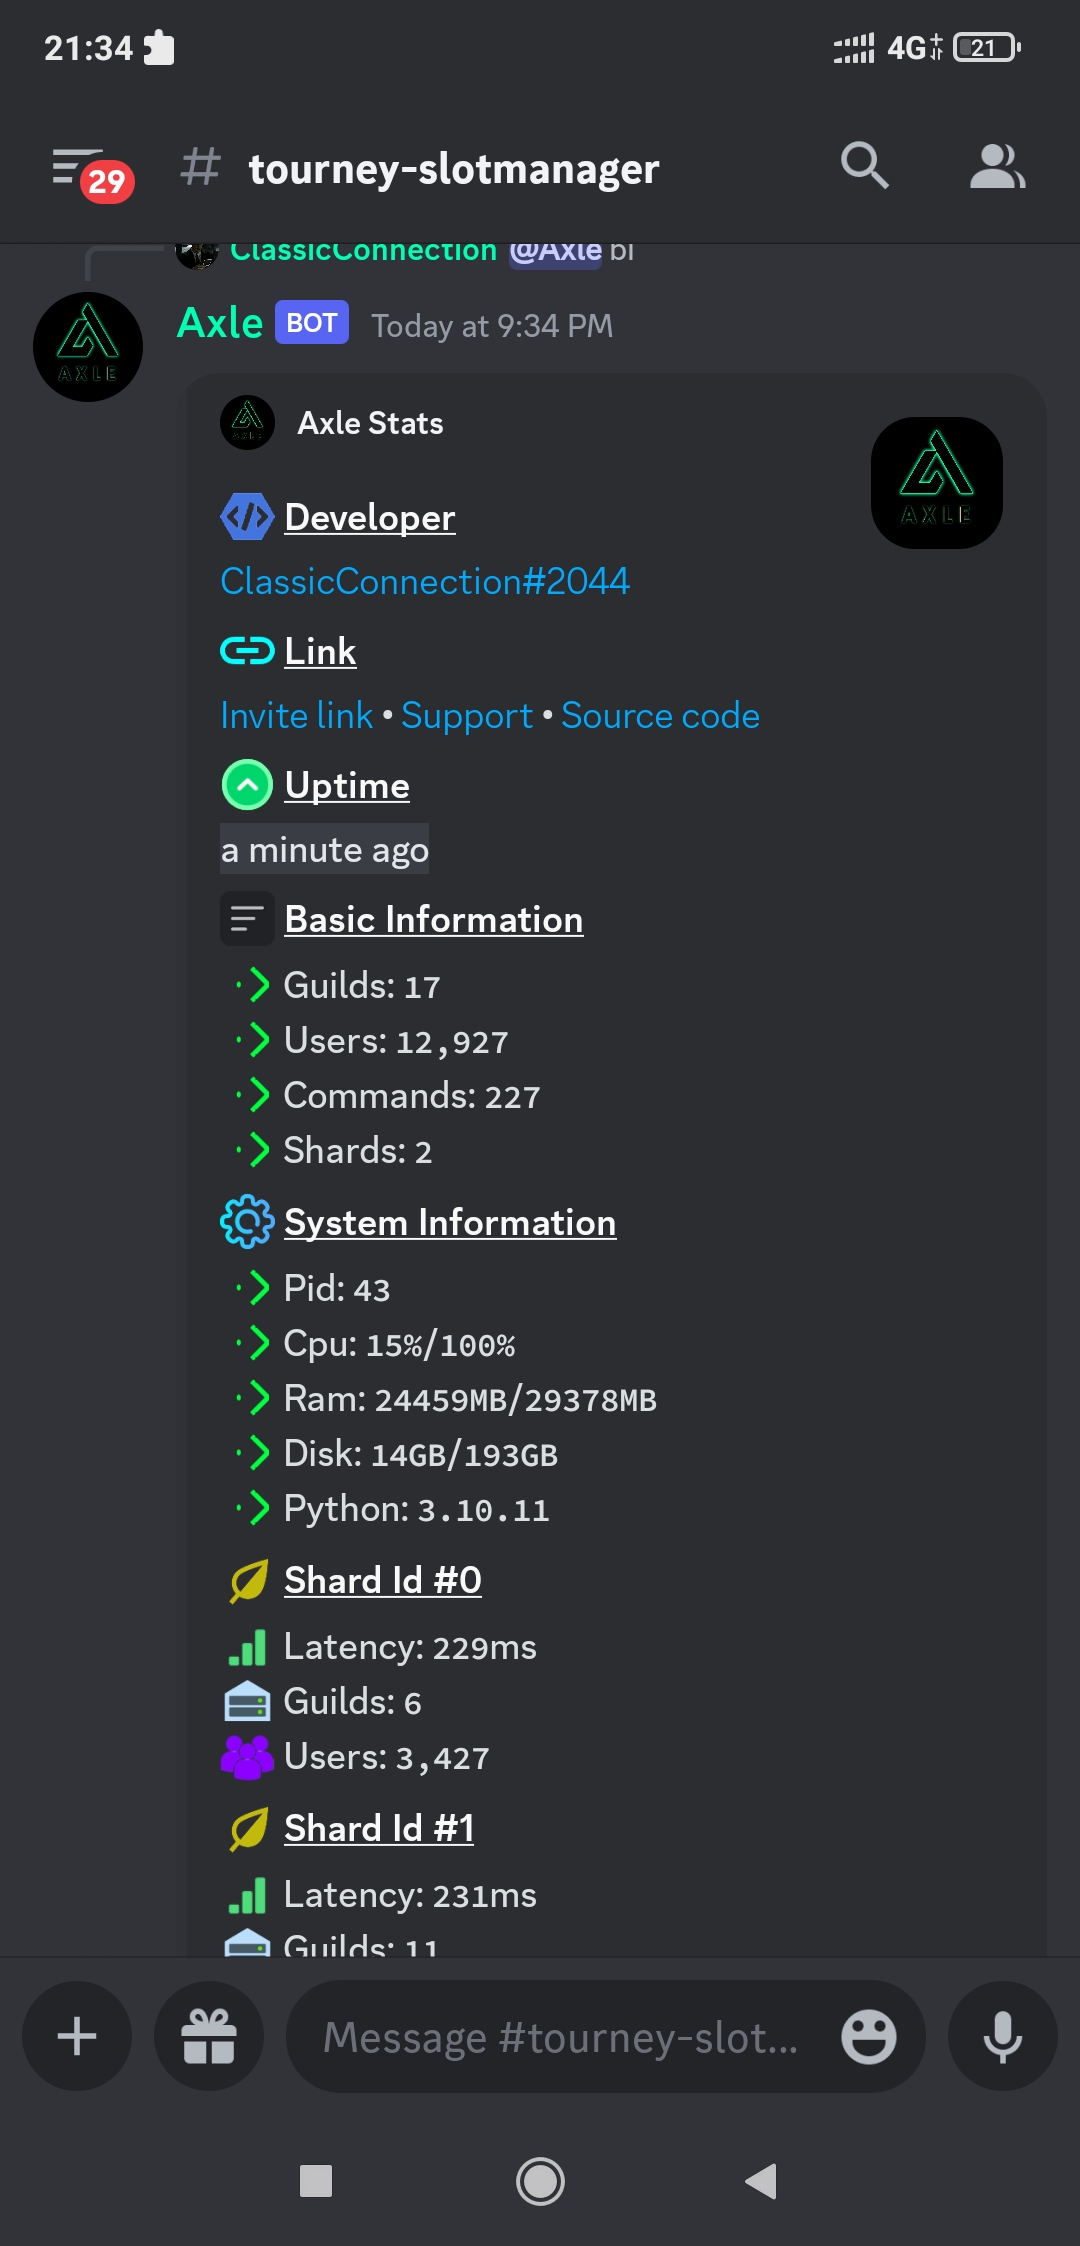The image size is (1080, 2246).
Task: Tap the green Uptime status icon
Action: point(247,786)
